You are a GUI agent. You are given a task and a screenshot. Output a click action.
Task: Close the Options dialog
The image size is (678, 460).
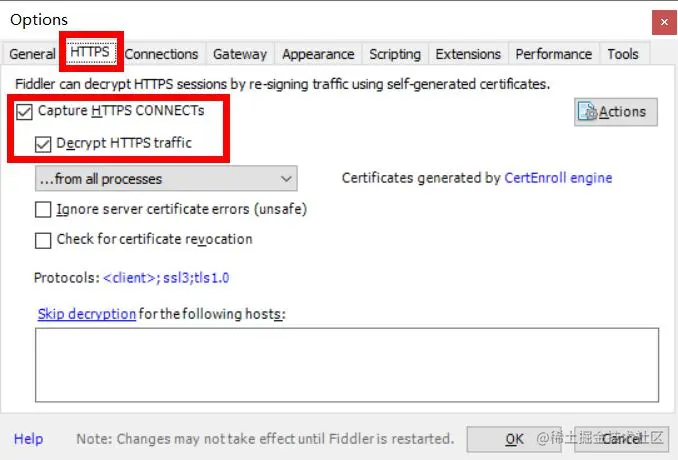pos(664,22)
